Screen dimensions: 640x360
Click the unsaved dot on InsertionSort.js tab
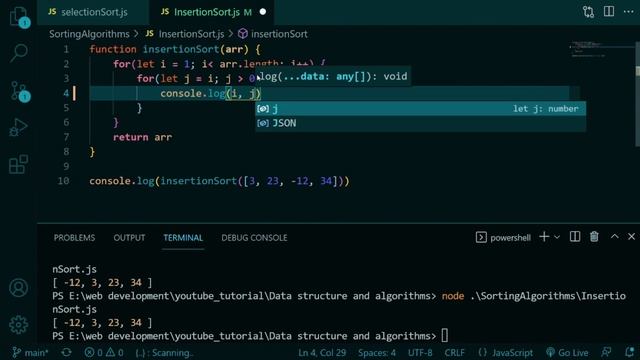pyautogui.click(x=263, y=12)
